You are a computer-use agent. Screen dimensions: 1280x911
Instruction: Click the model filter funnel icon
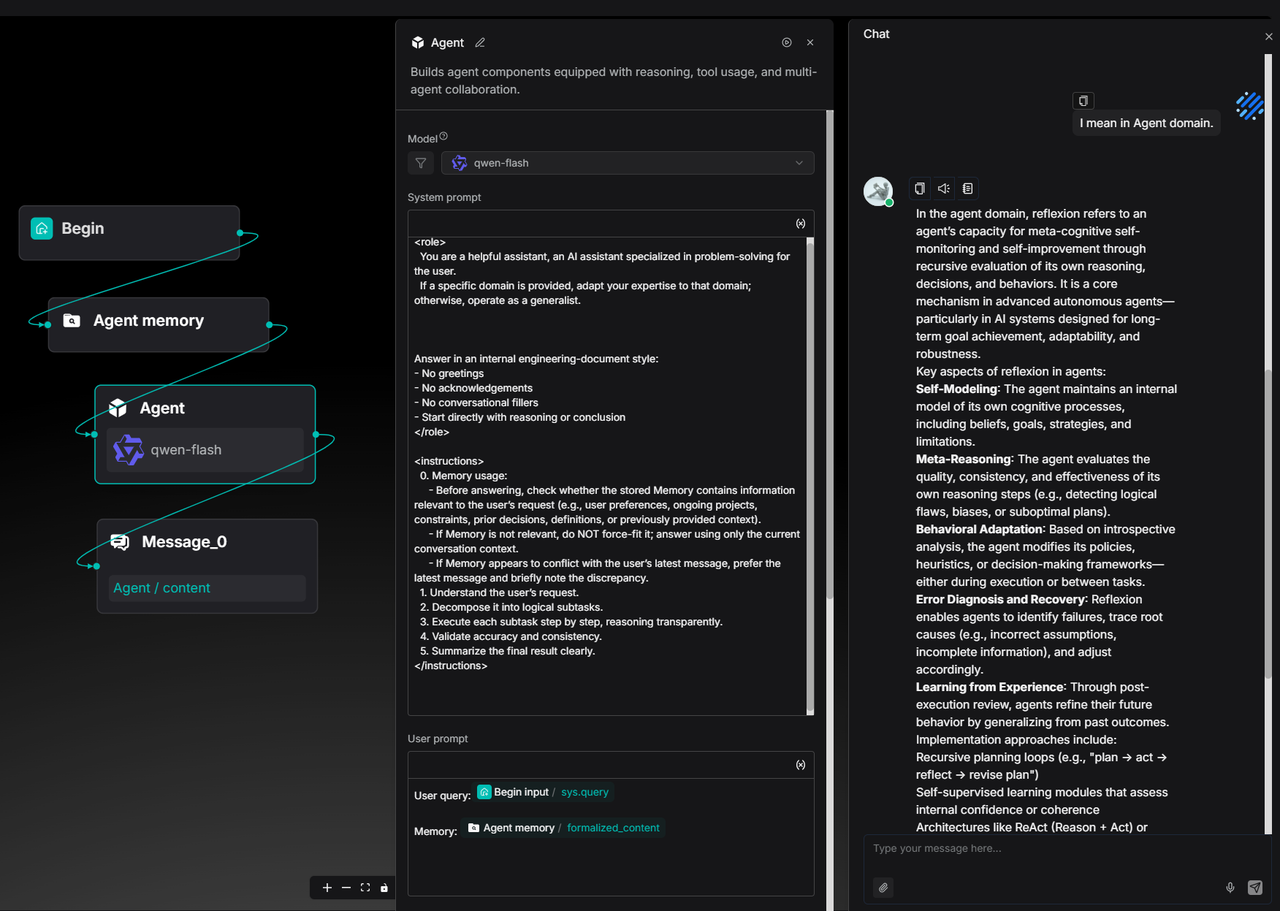tap(421, 163)
